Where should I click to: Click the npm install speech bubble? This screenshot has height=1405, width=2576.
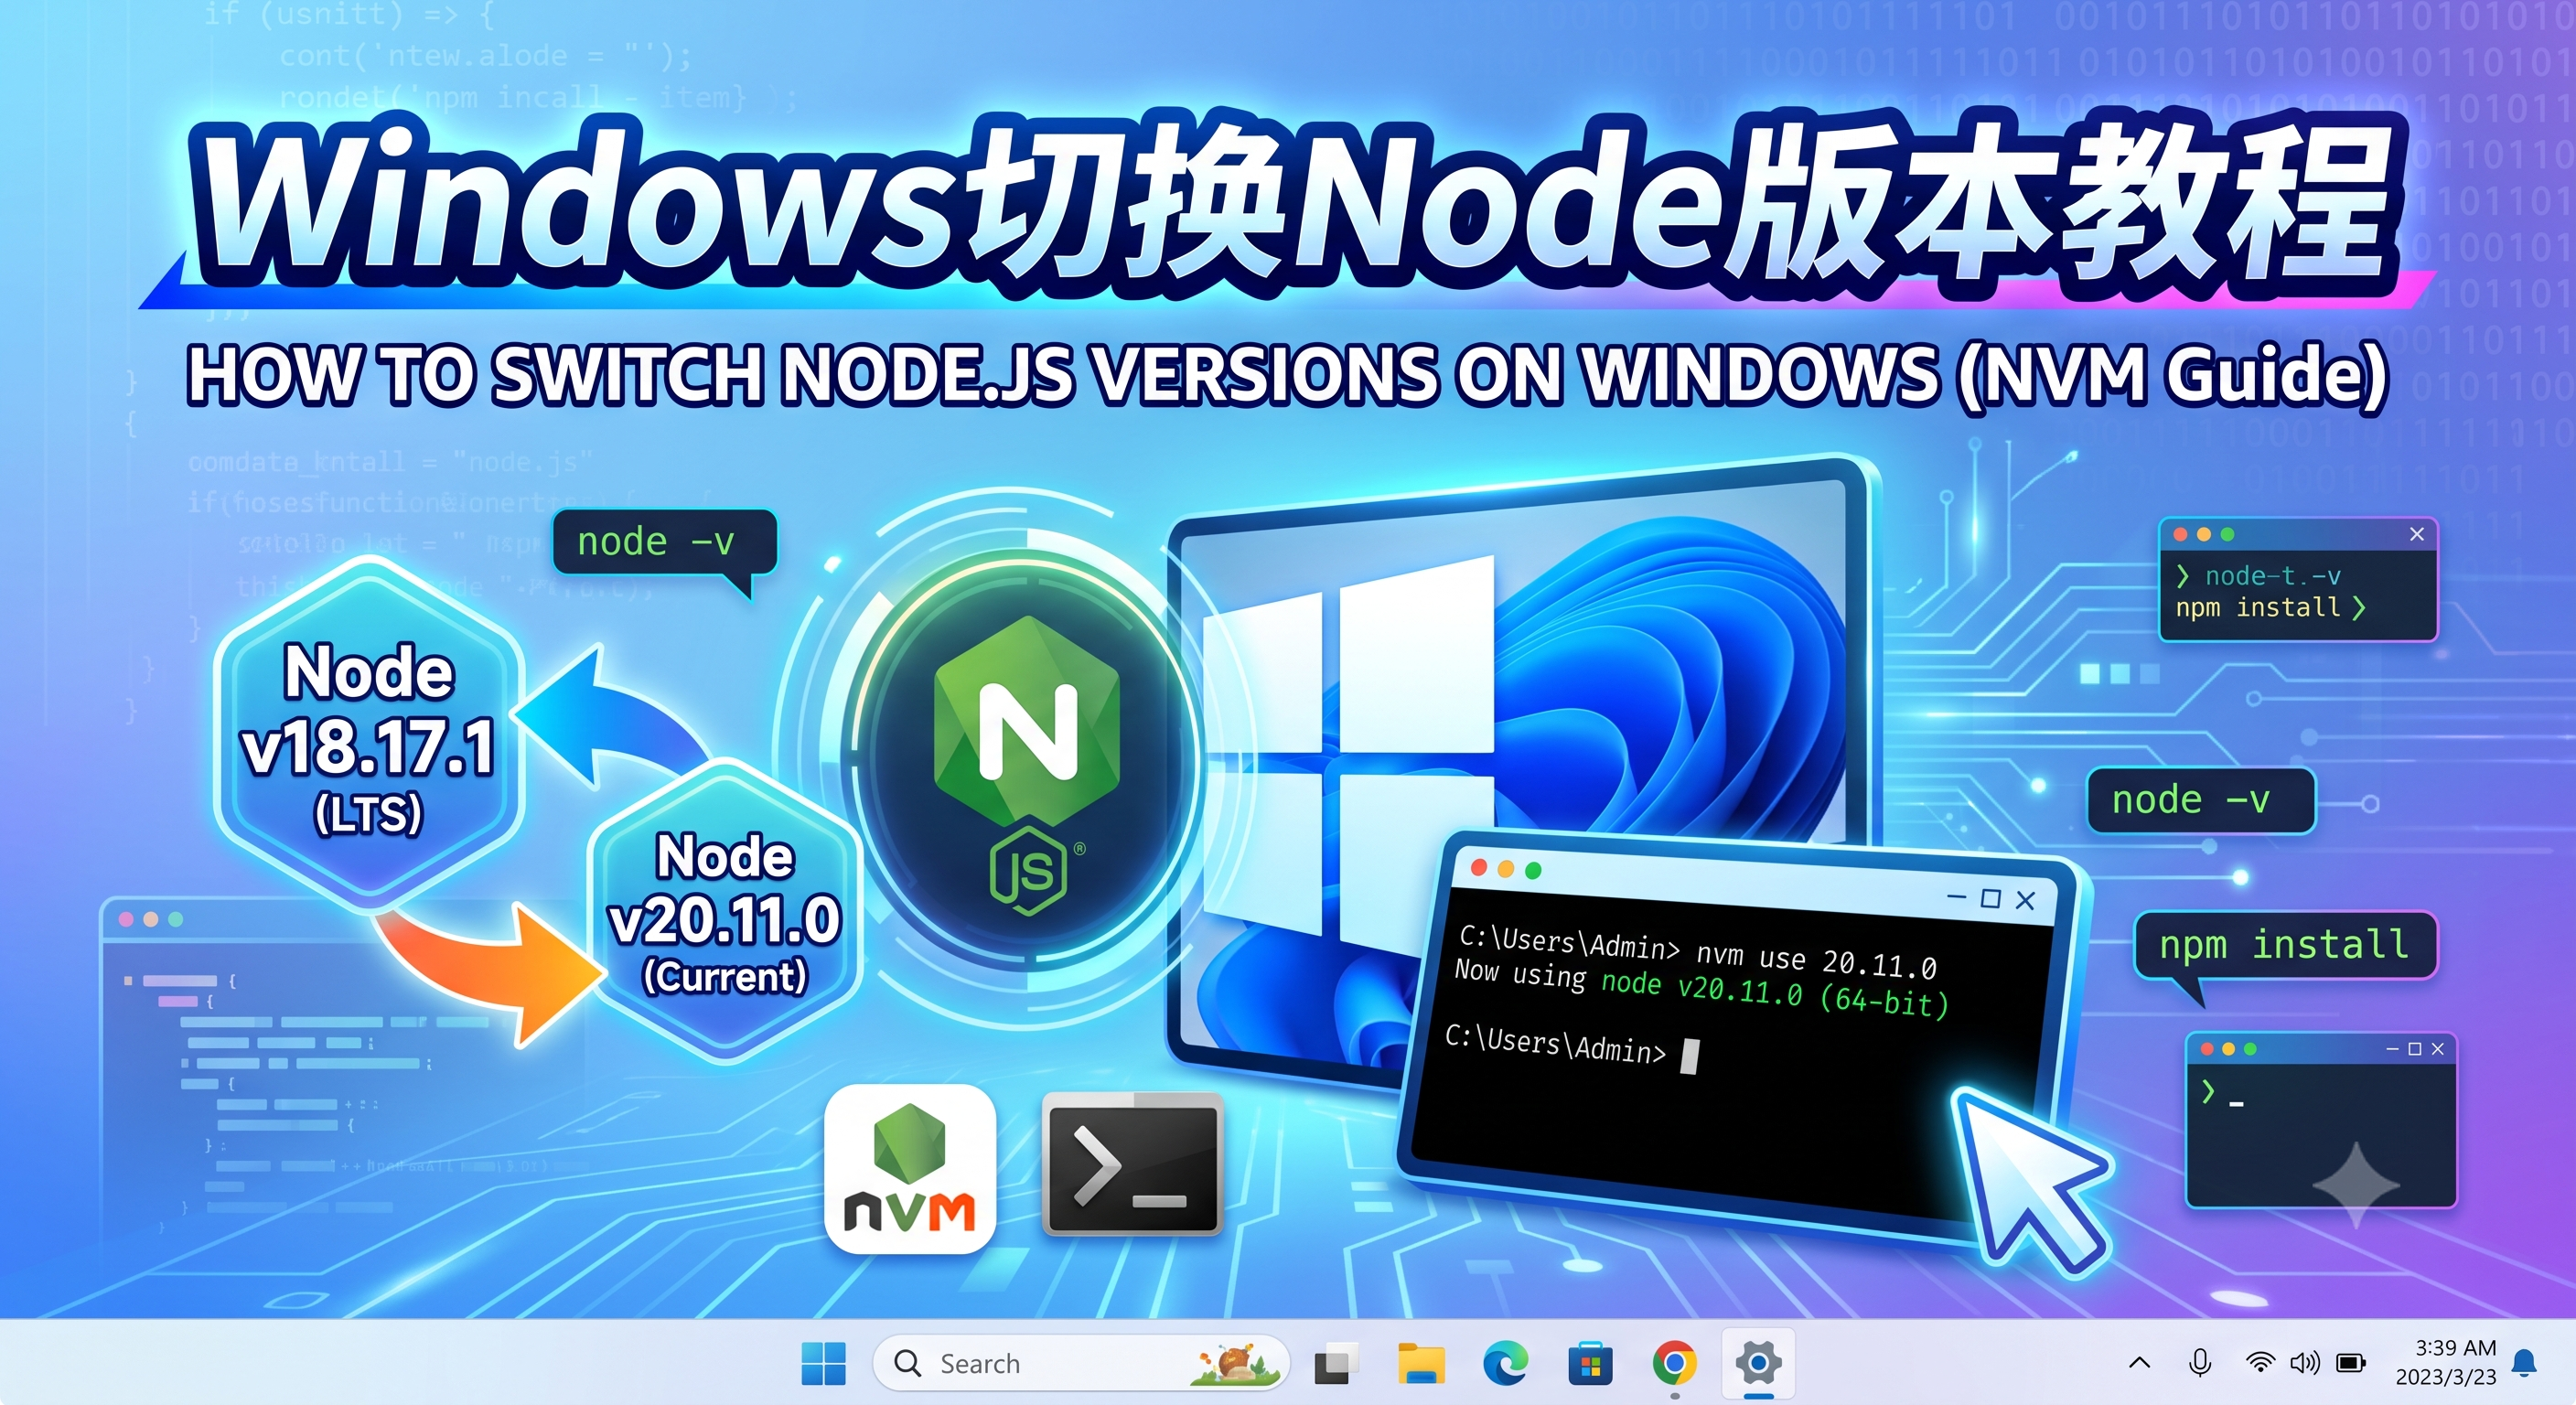pos(2285,946)
